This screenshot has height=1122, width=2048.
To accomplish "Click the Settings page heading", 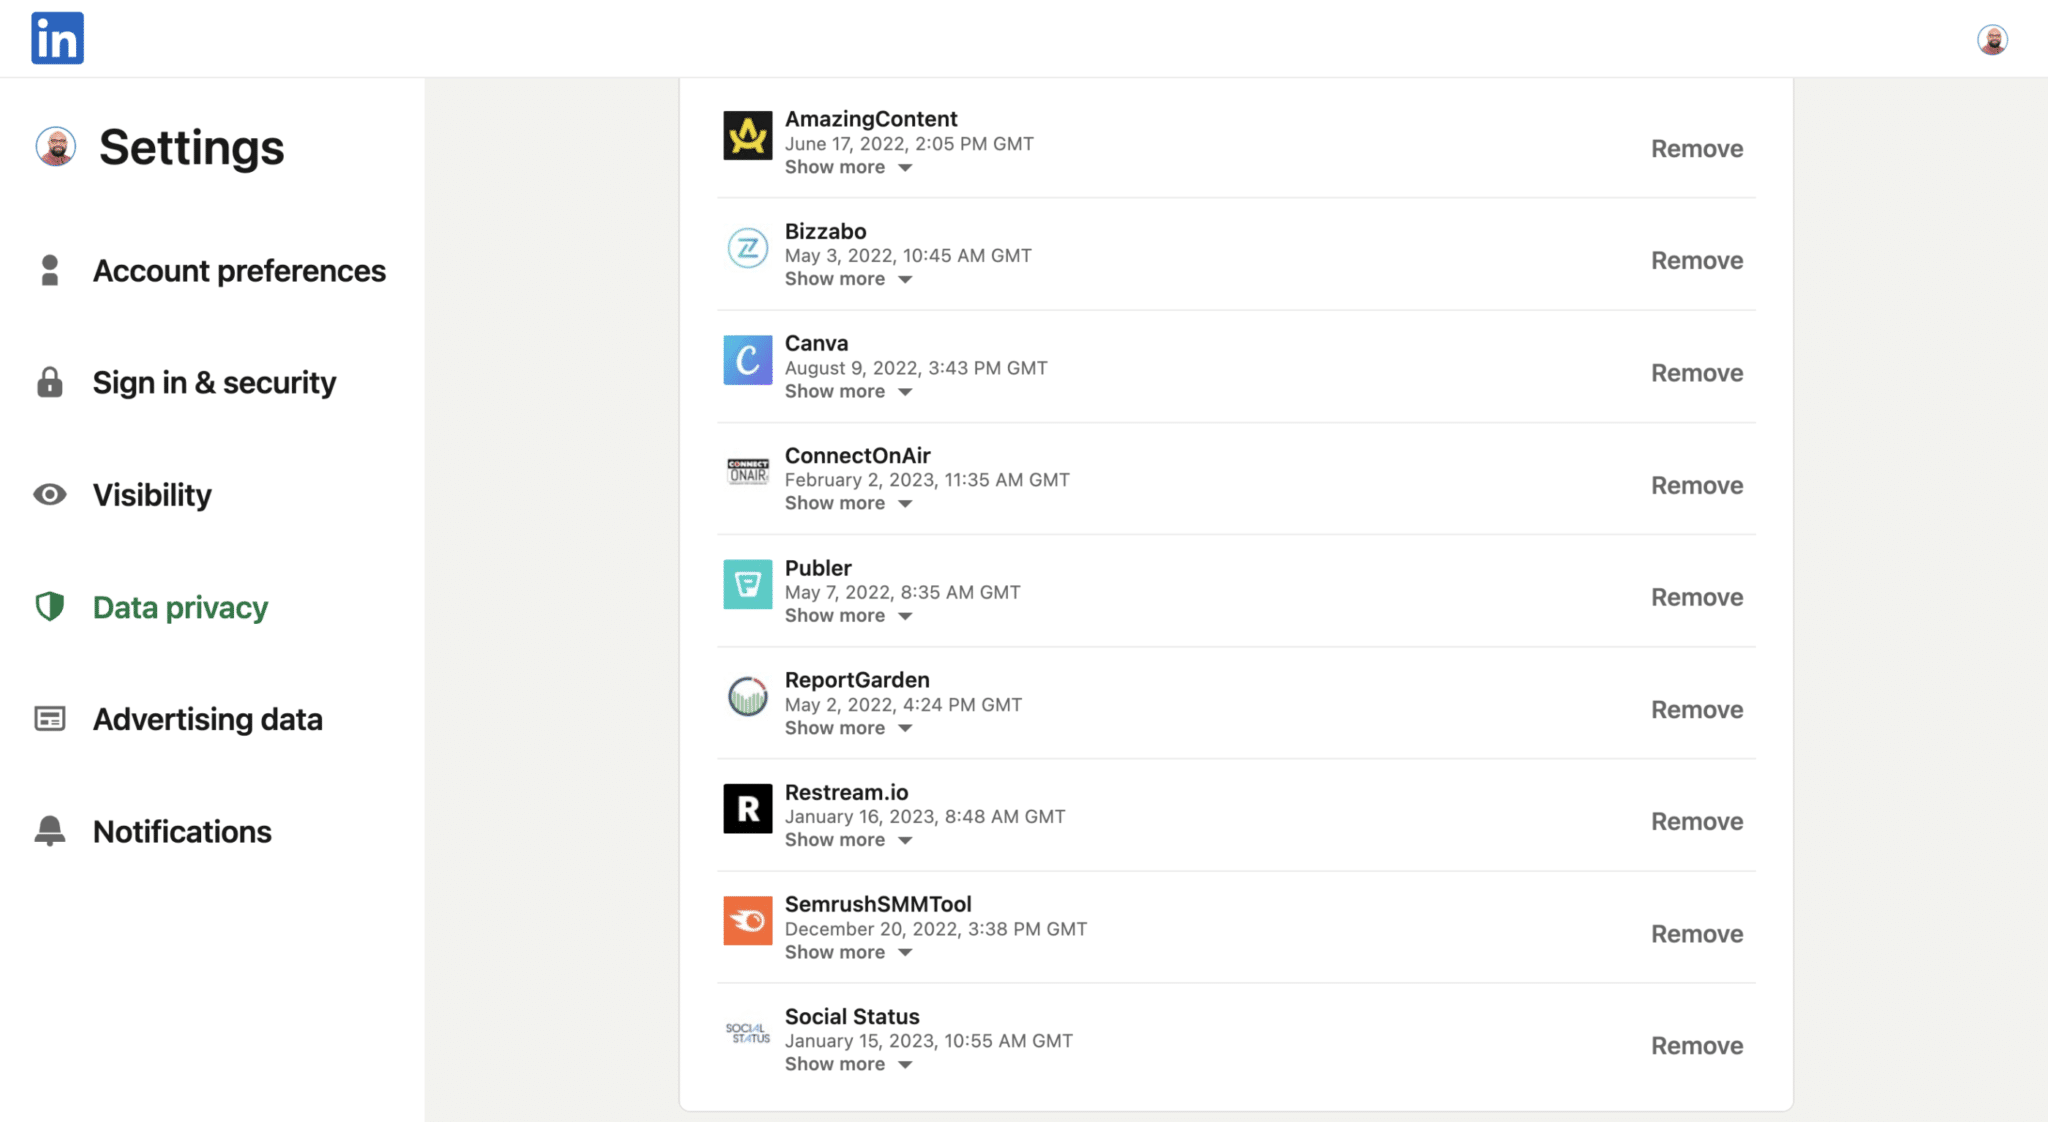I will [191, 147].
